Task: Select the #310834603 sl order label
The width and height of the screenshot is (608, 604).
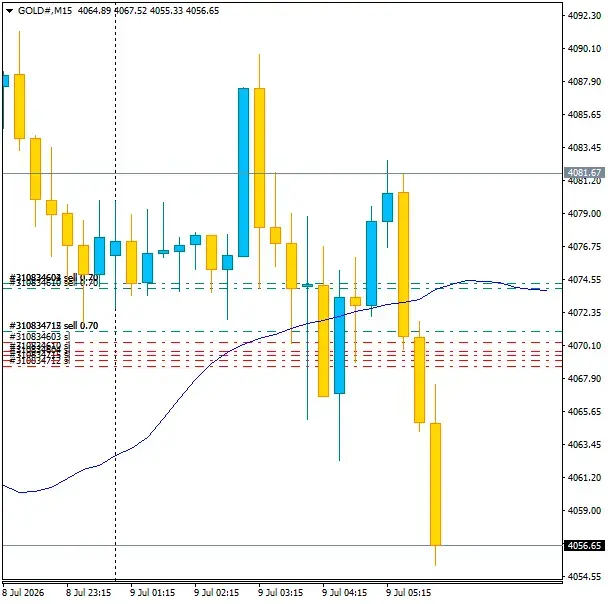Action: pyautogui.click(x=40, y=336)
